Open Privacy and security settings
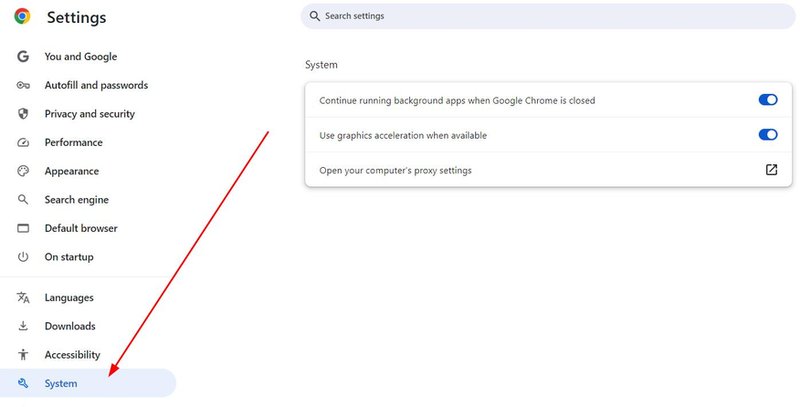This screenshot has width=800, height=407. [x=88, y=114]
